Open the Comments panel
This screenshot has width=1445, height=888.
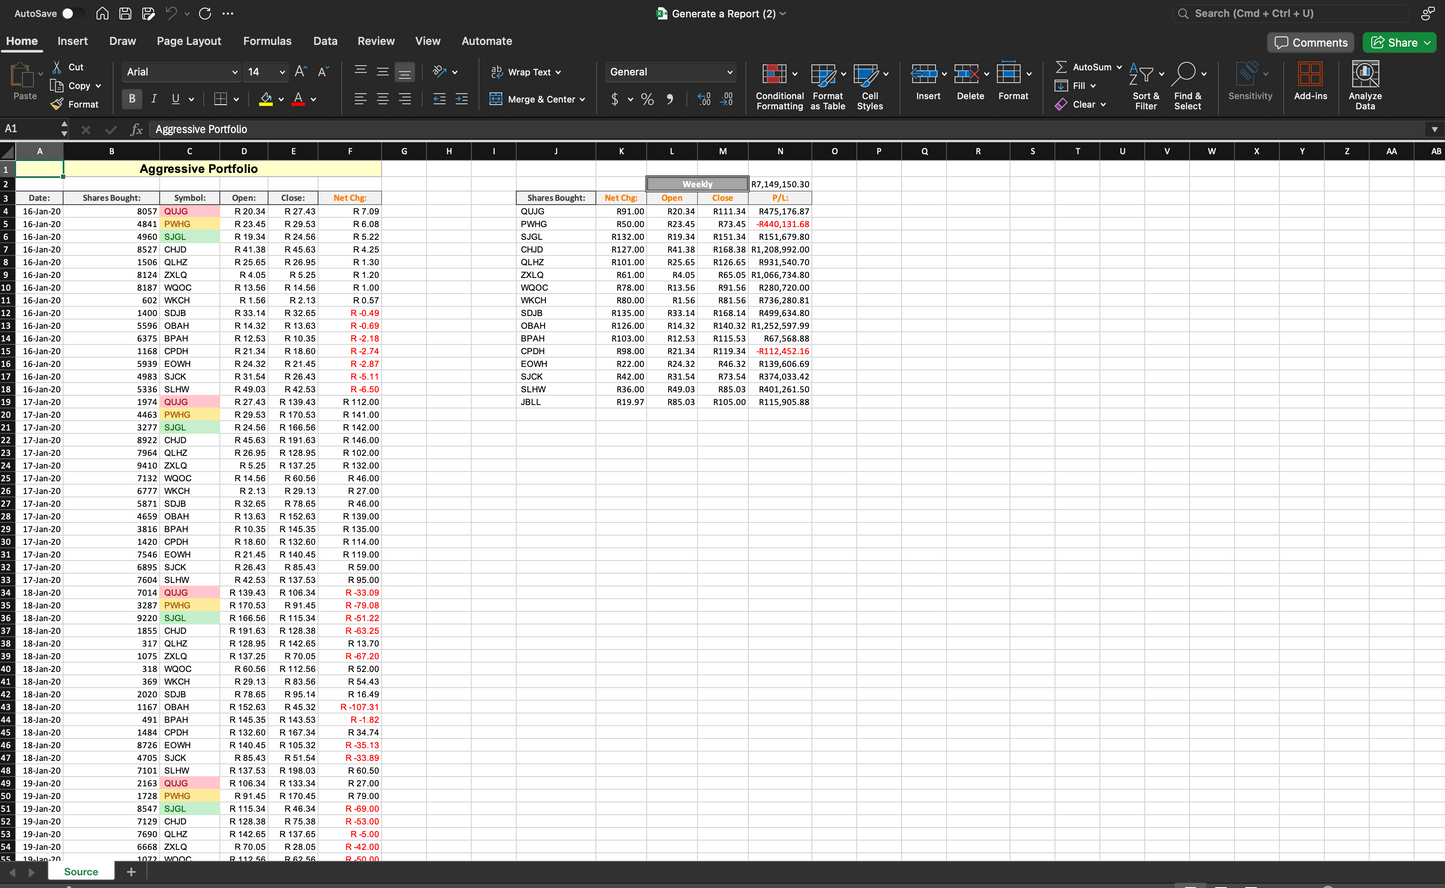[x=1310, y=42]
